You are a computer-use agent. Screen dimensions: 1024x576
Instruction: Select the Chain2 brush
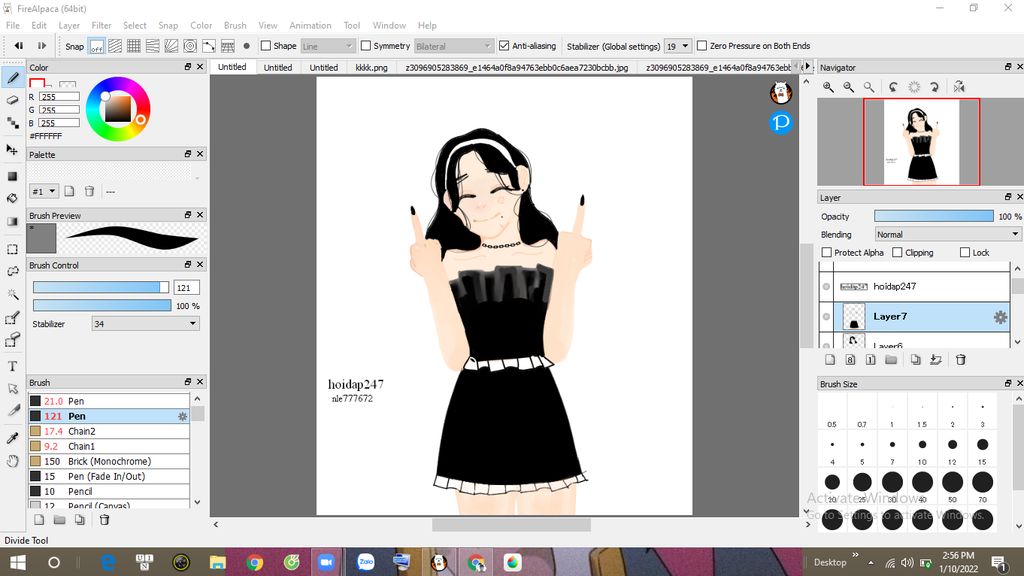coord(109,431)
